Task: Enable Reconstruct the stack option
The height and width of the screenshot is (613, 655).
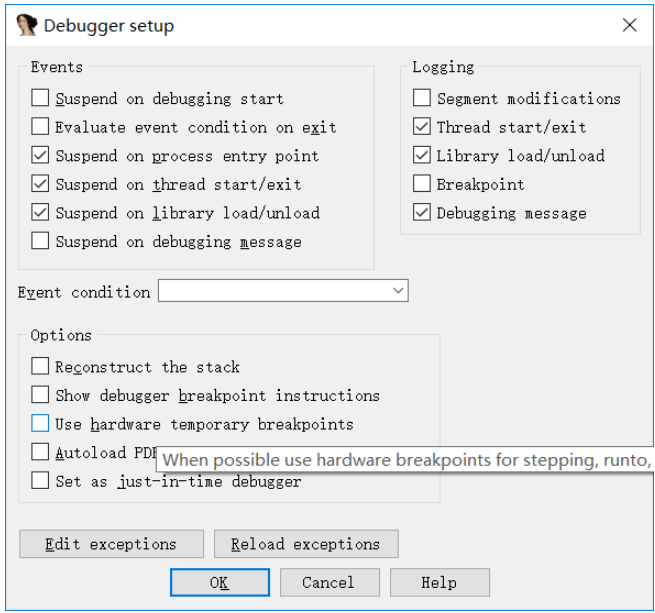Action: (x=40, y=367)
